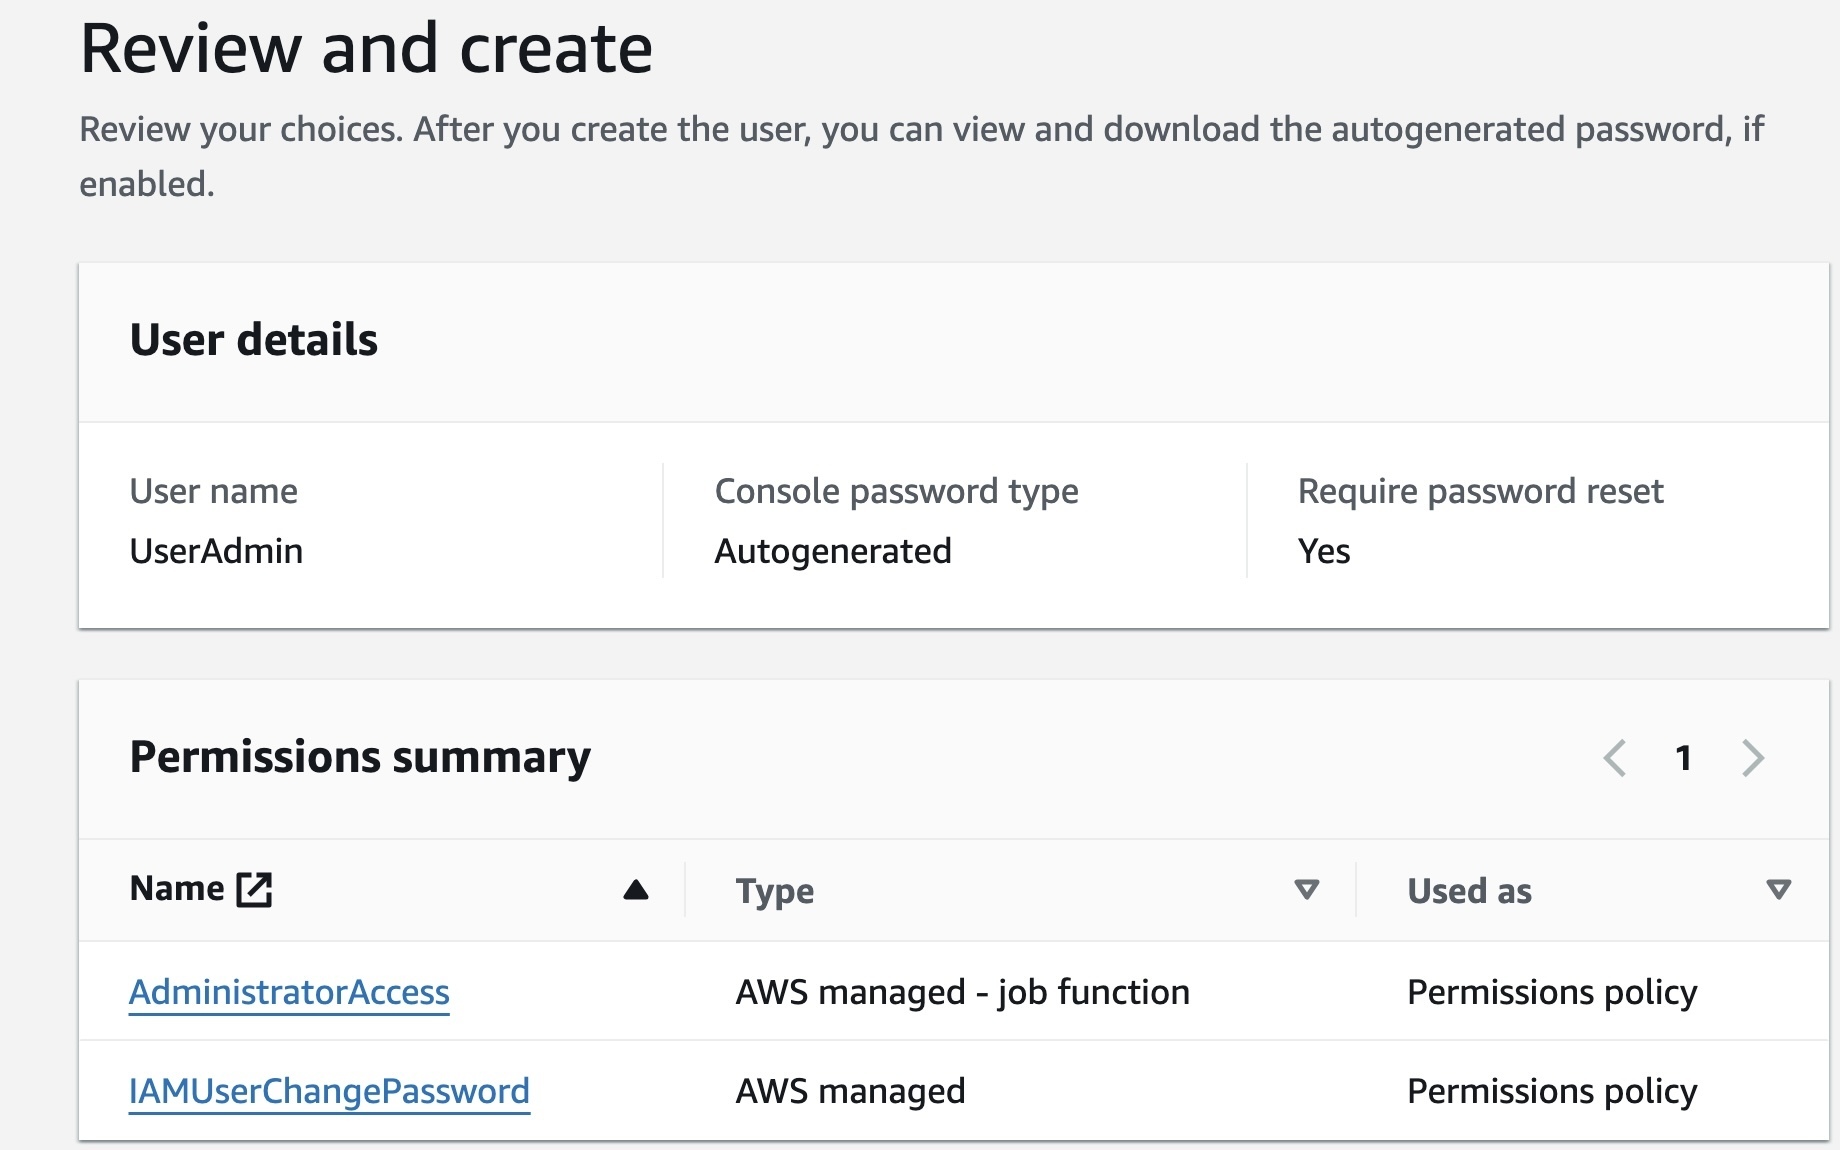The width and height of the screenshot is (1840, 1150).
Task: Go to next permissions page chevron
Action: pos(1752,758)
